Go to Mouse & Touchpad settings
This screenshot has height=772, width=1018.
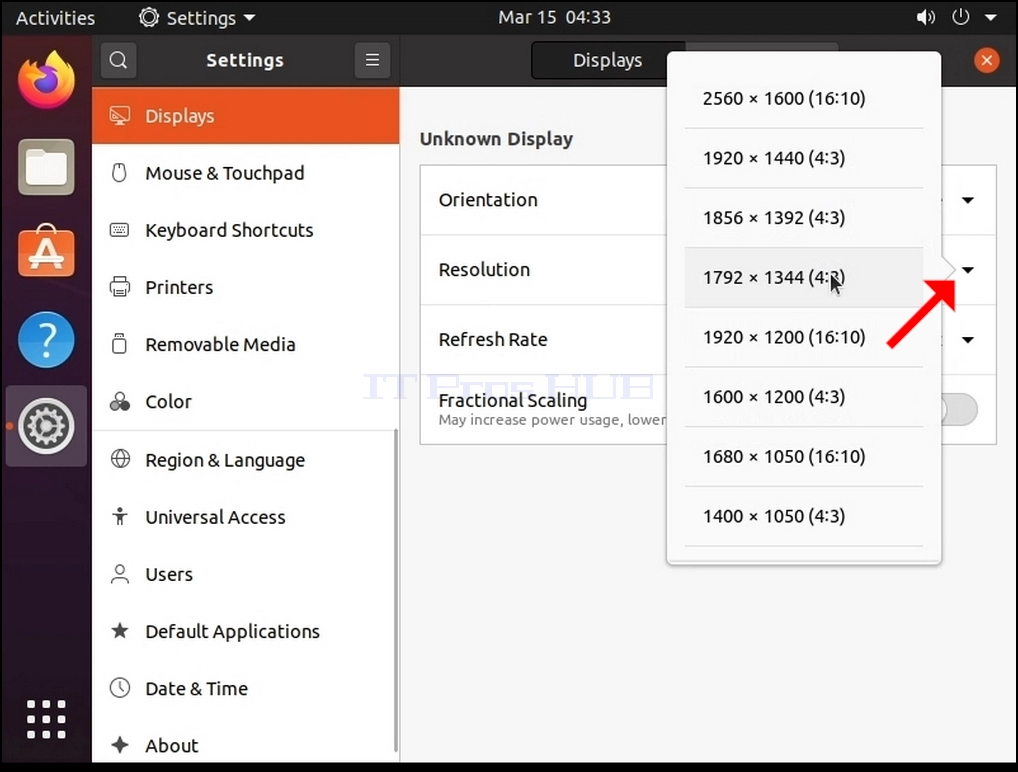coord(245,173)
